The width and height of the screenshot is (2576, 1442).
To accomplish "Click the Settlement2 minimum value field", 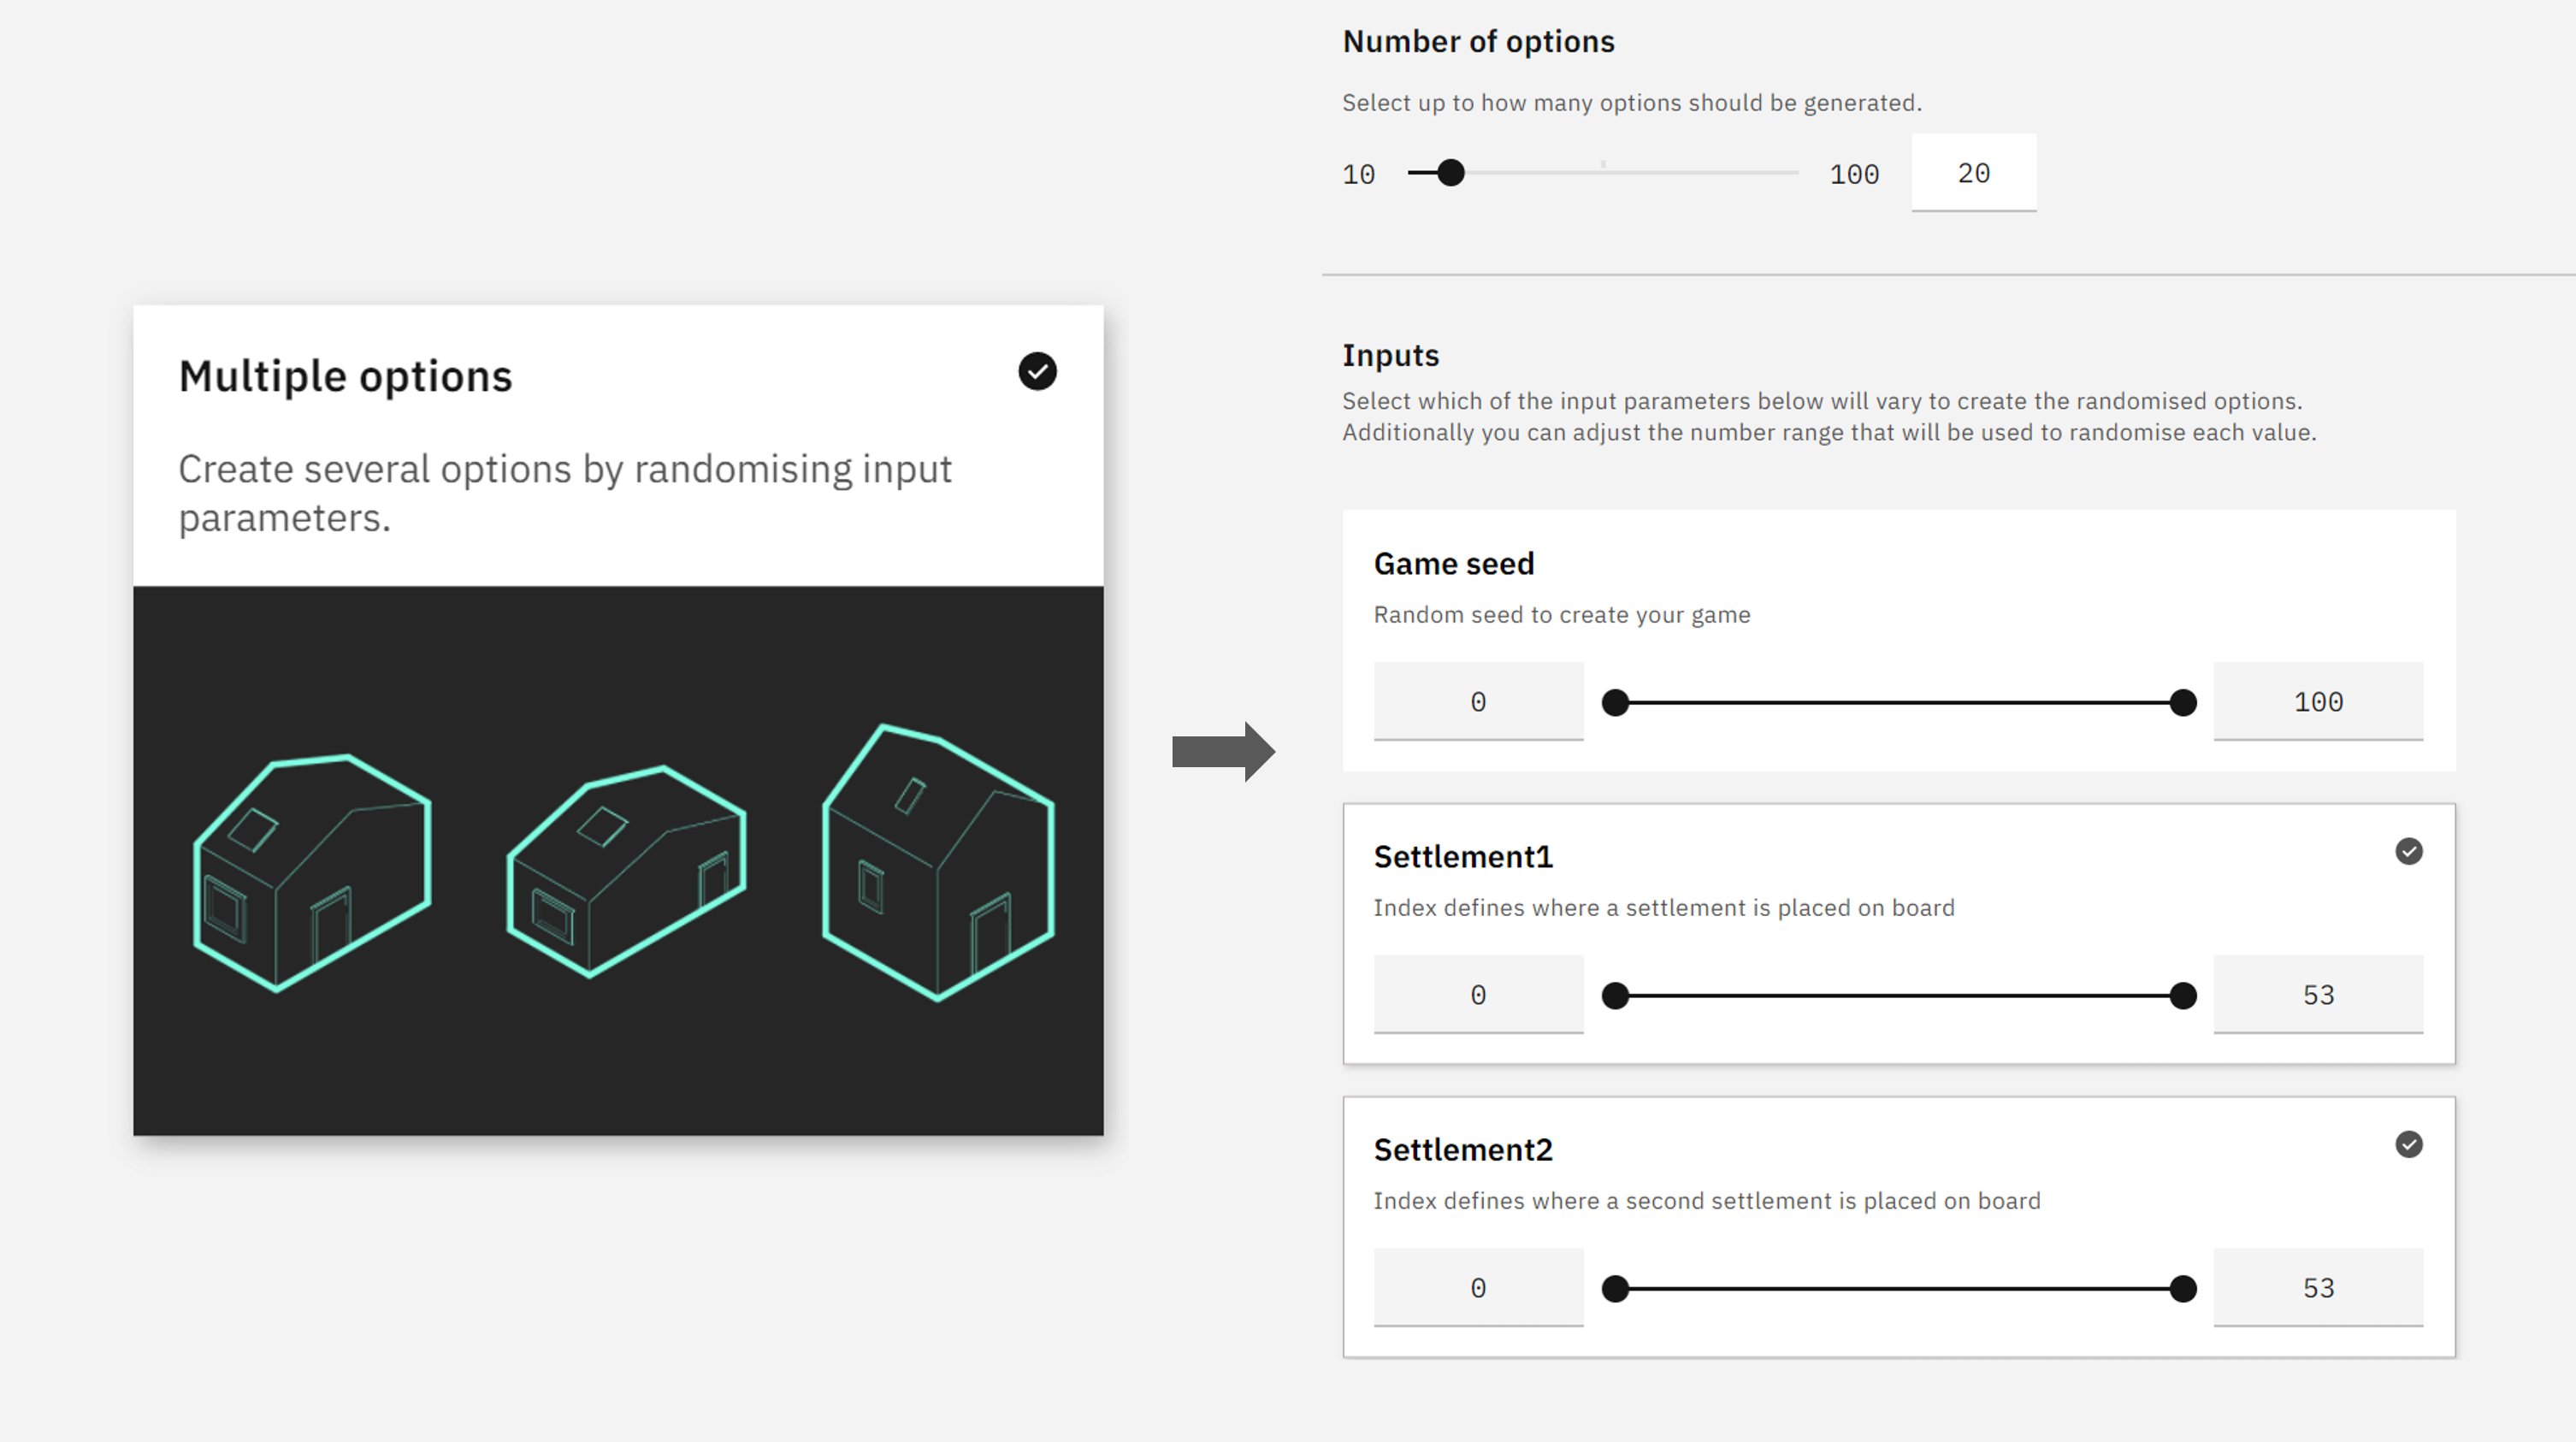I will coord(1477,1288).
